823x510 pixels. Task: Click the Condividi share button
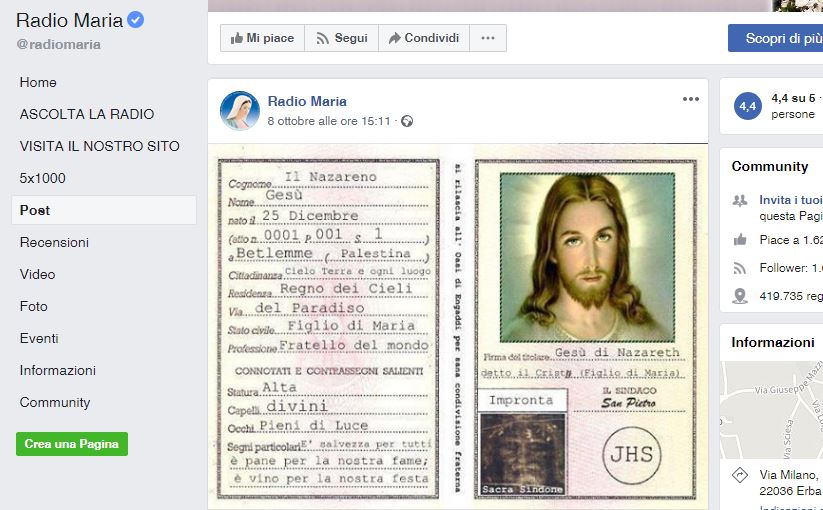pos(424,38)
